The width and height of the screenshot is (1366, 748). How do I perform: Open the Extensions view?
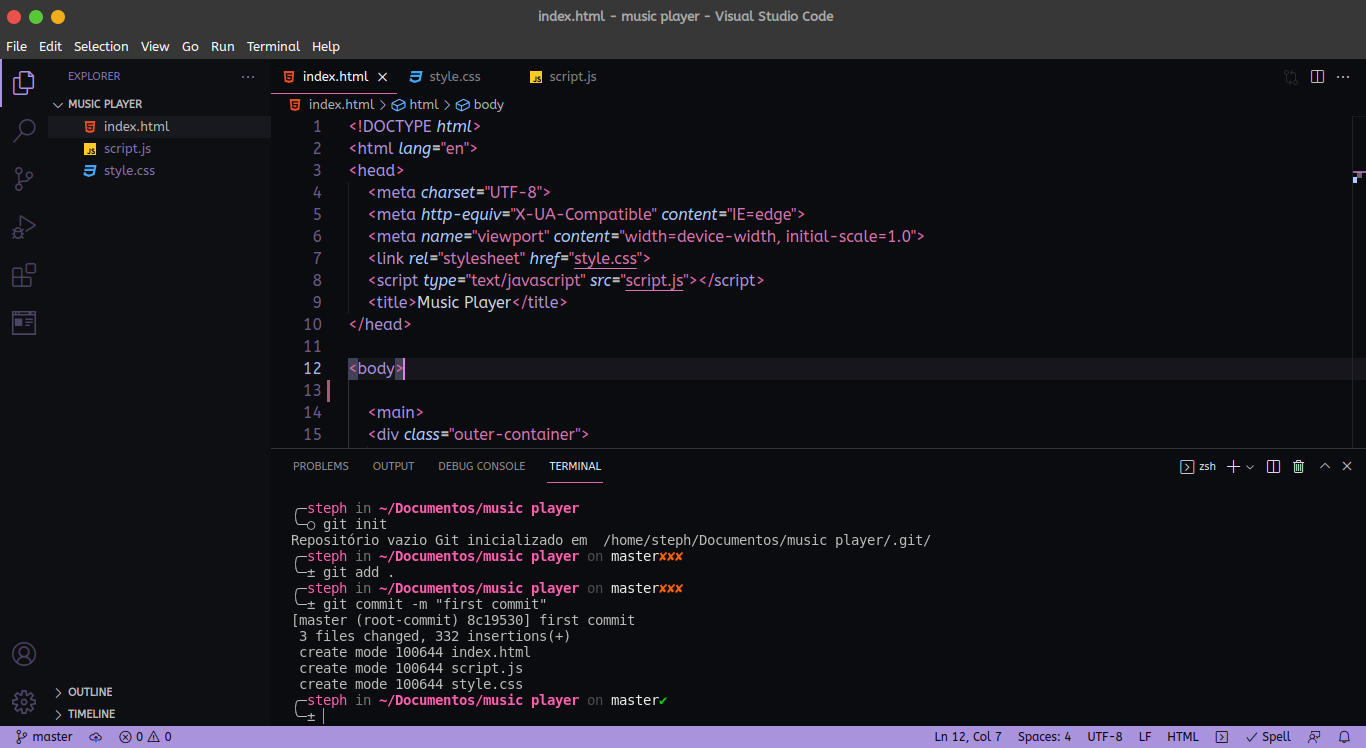click(x=24, y=275)
